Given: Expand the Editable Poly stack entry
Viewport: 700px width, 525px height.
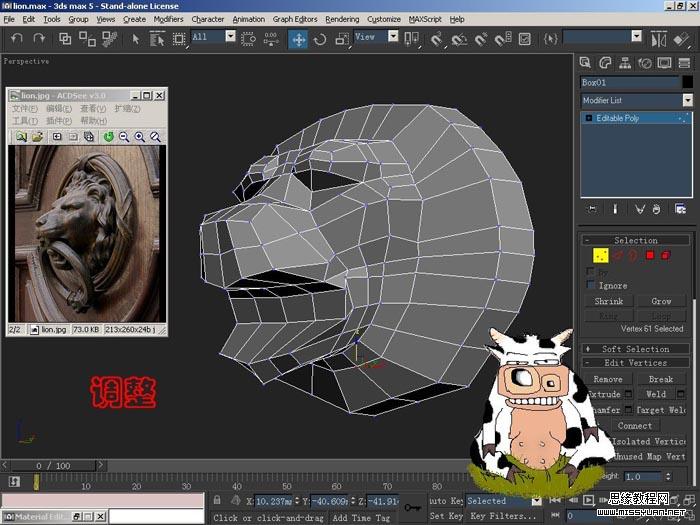Looking at the screenshot, I should pos(588,118).
